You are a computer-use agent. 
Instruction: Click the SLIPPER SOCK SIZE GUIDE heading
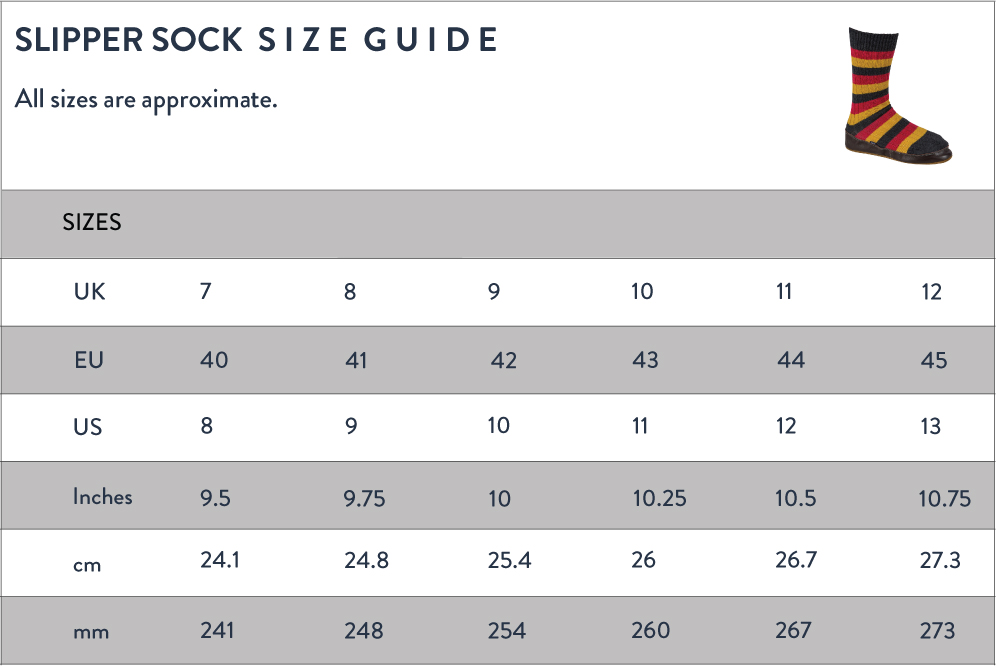[257, 39]
